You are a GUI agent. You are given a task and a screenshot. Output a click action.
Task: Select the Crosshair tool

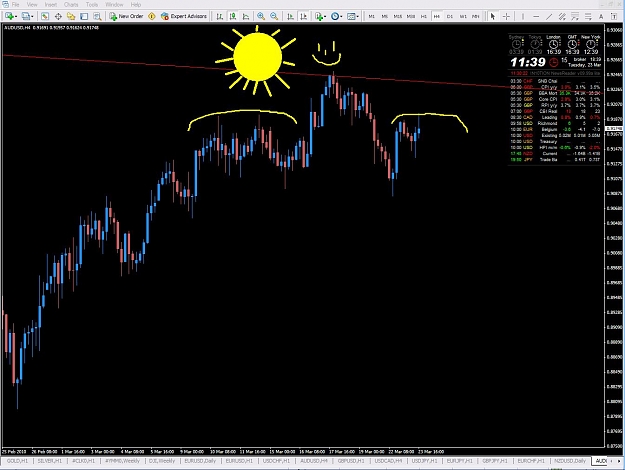point(506,16)
